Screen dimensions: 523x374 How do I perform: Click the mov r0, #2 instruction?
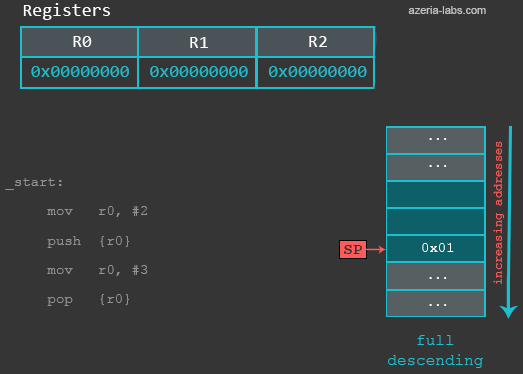97,211
